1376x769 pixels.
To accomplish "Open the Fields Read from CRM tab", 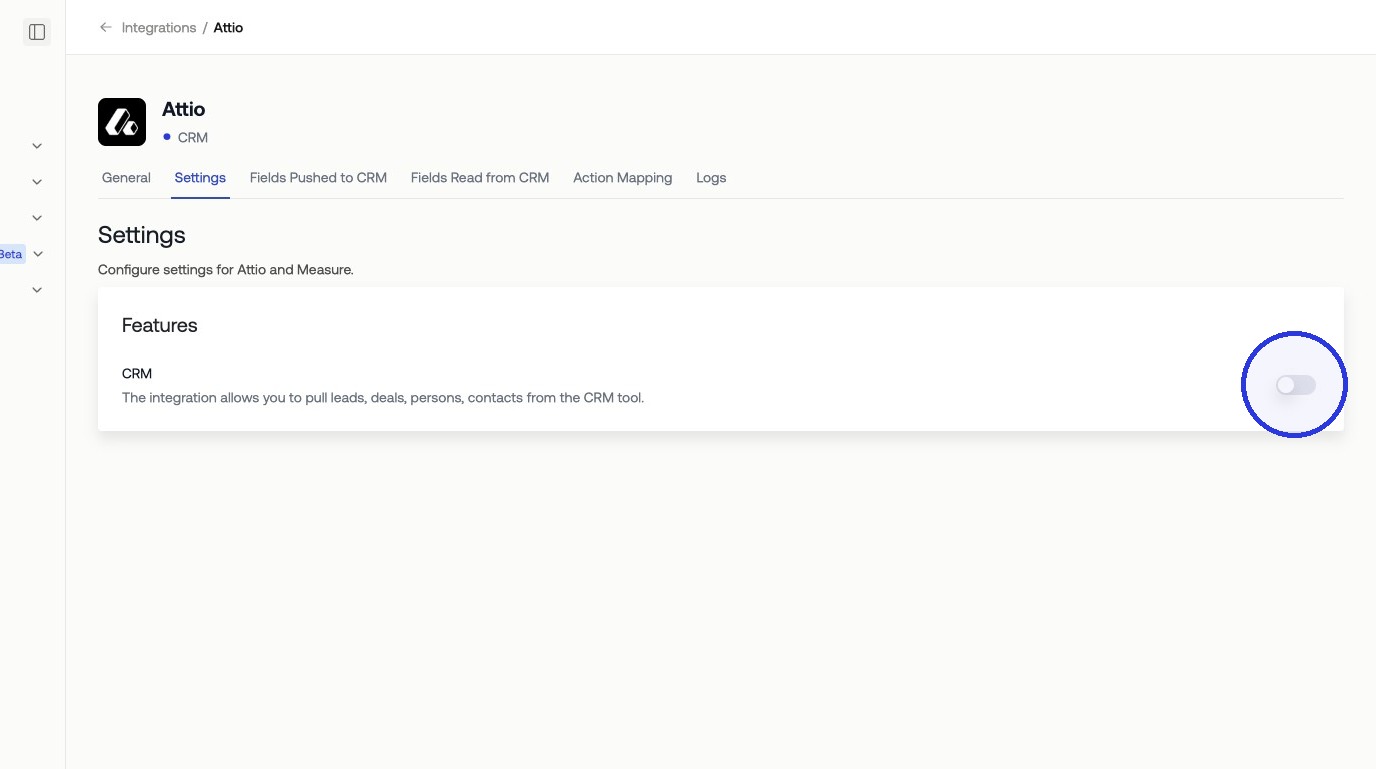I will coord(480,178).
